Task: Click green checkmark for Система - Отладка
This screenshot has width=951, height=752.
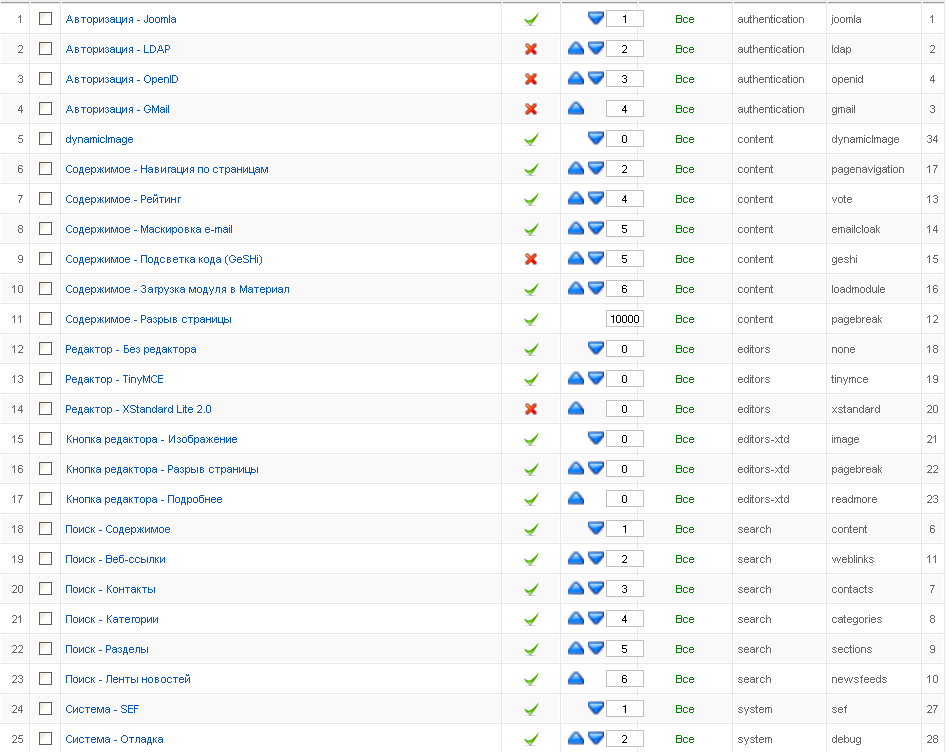Action: click(x=531, y=739)
